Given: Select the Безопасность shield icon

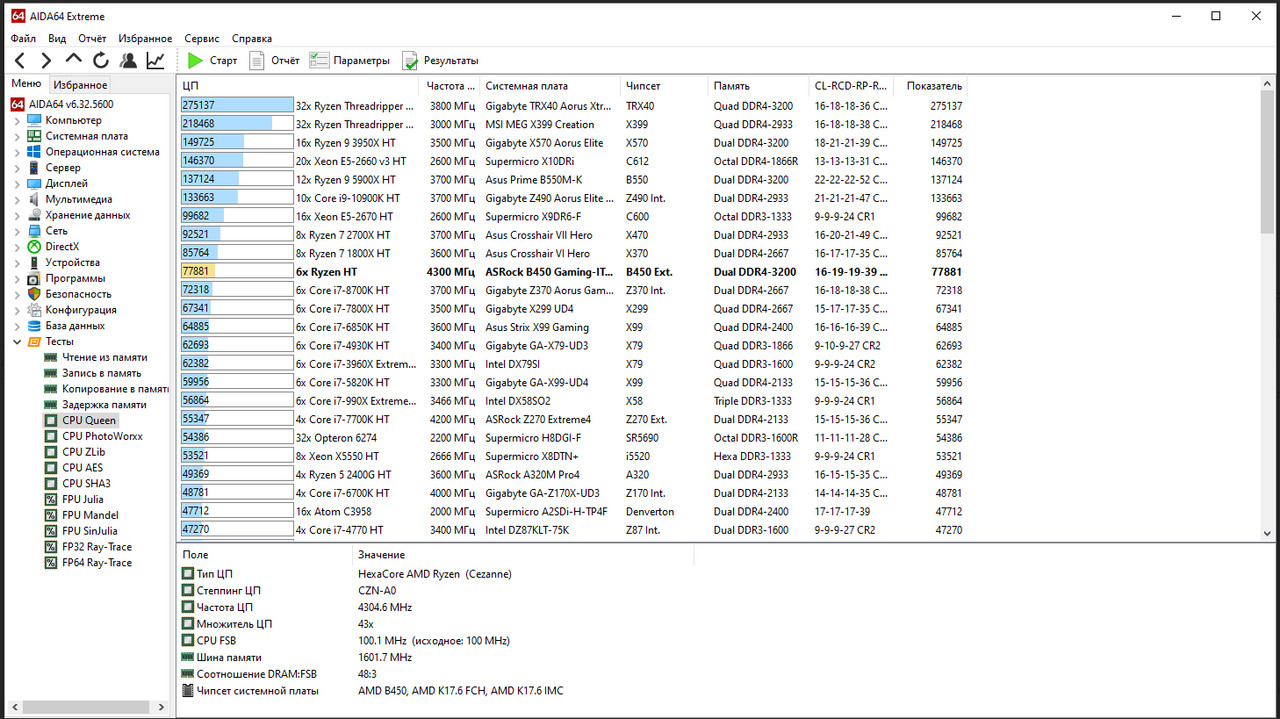Looking at the screenshot, I should (34, 294).
